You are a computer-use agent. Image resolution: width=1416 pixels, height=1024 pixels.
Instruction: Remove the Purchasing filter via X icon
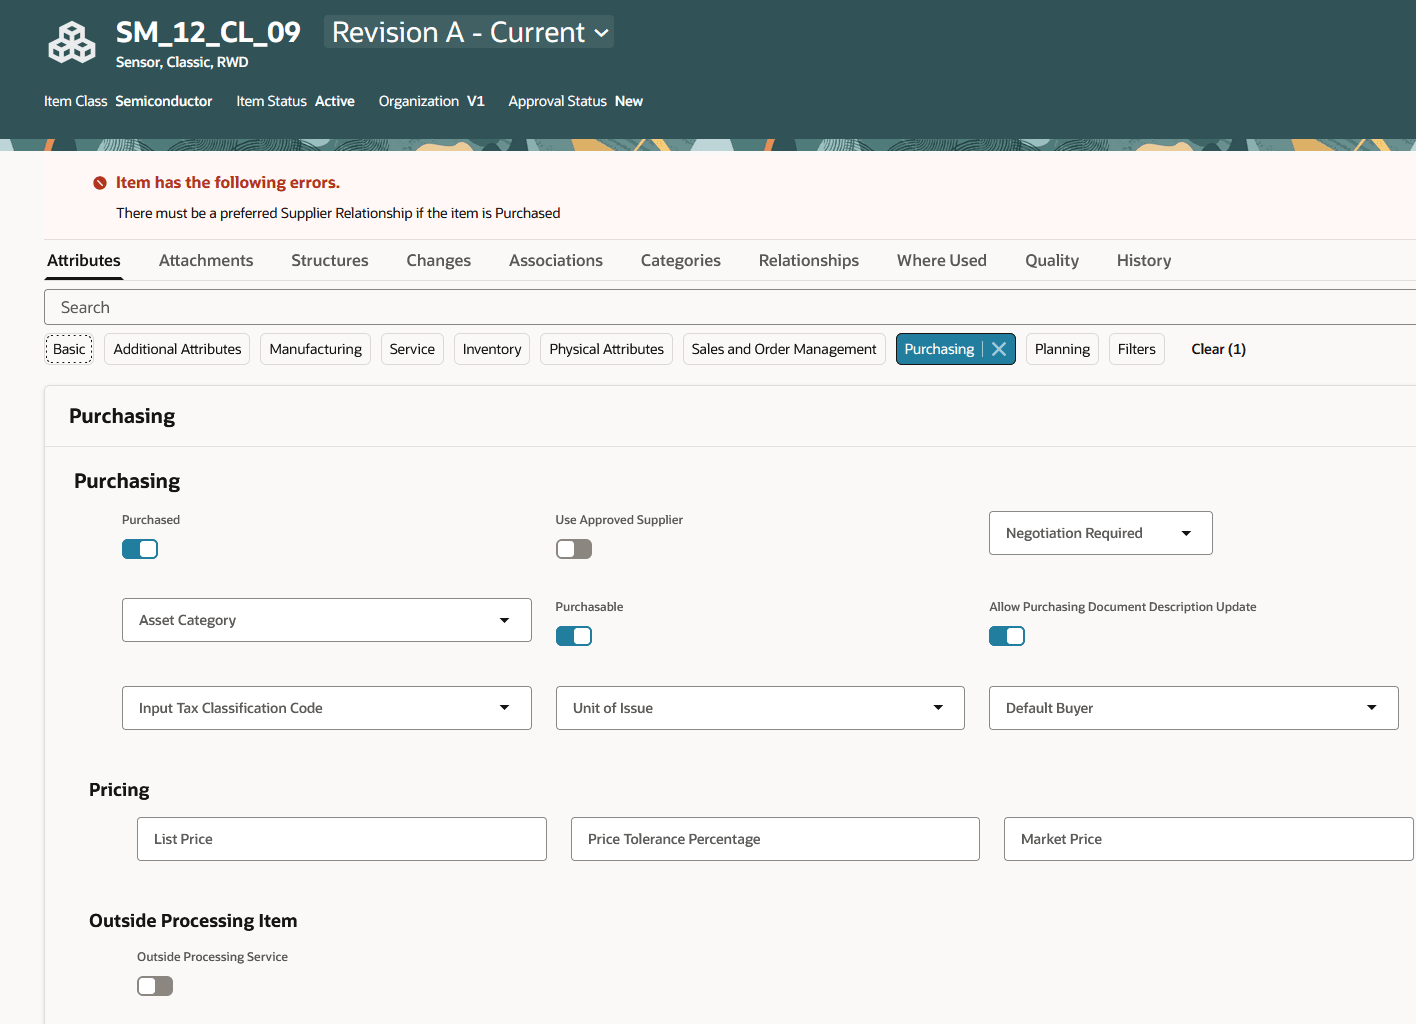tap(999, 349)
